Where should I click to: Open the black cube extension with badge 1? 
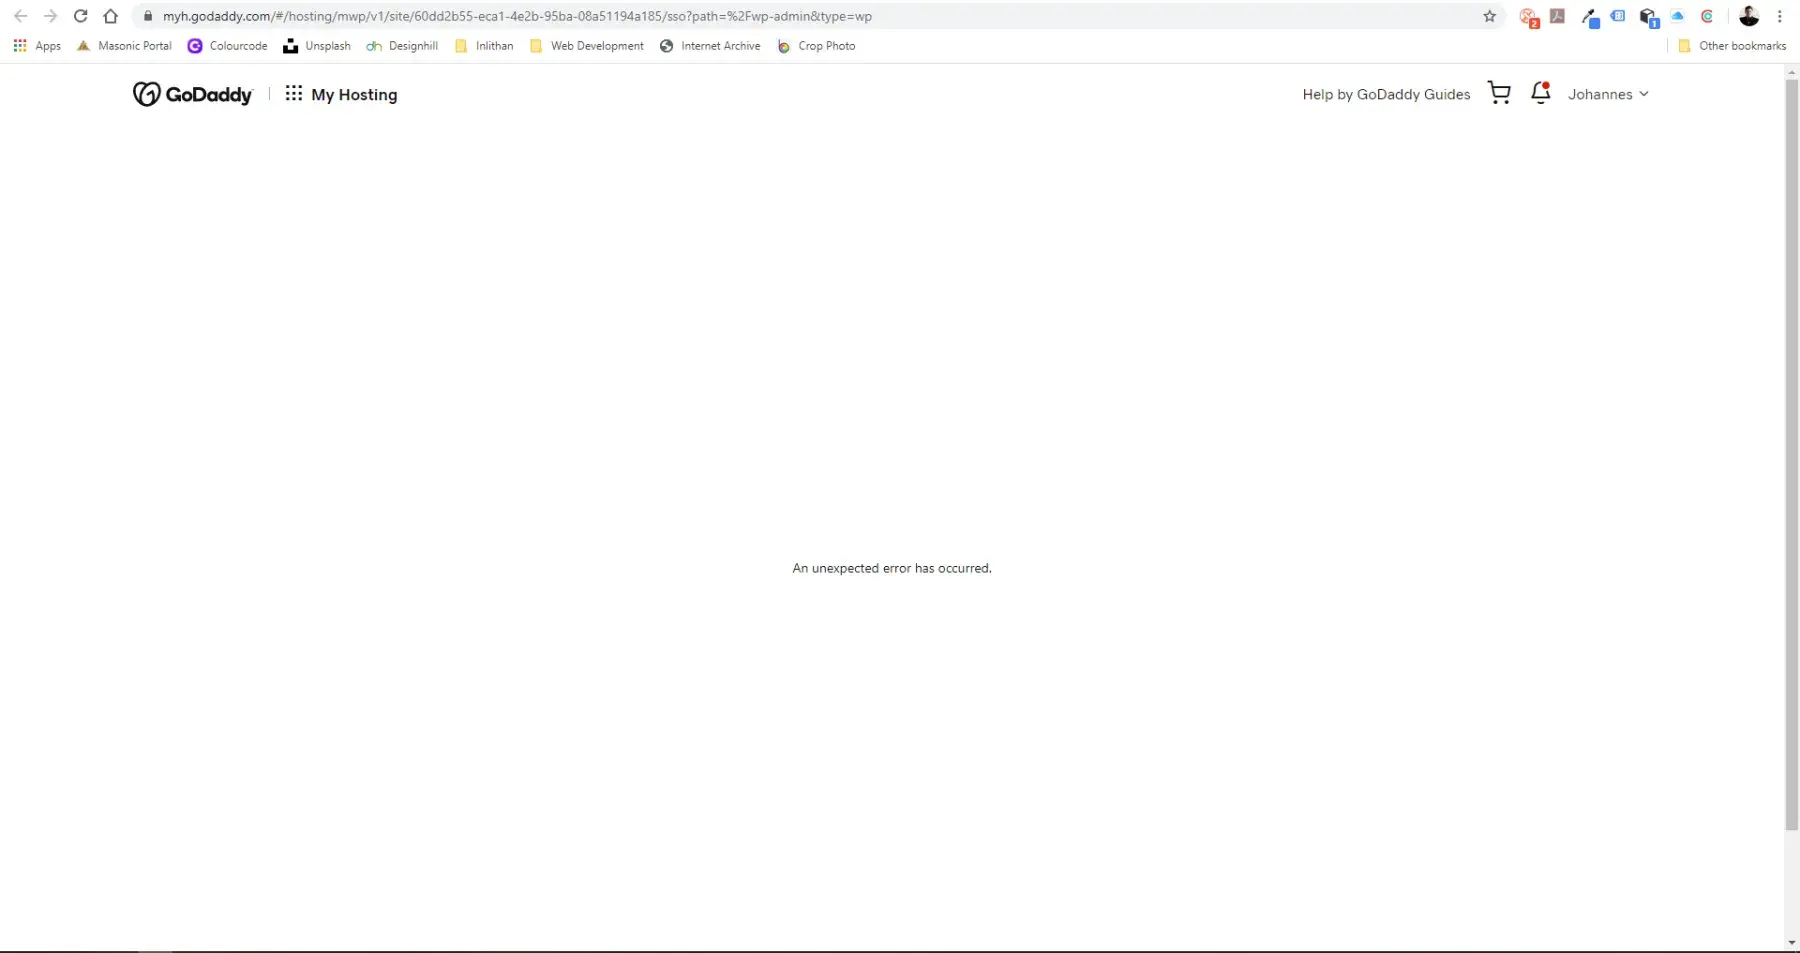[1648, 17]
